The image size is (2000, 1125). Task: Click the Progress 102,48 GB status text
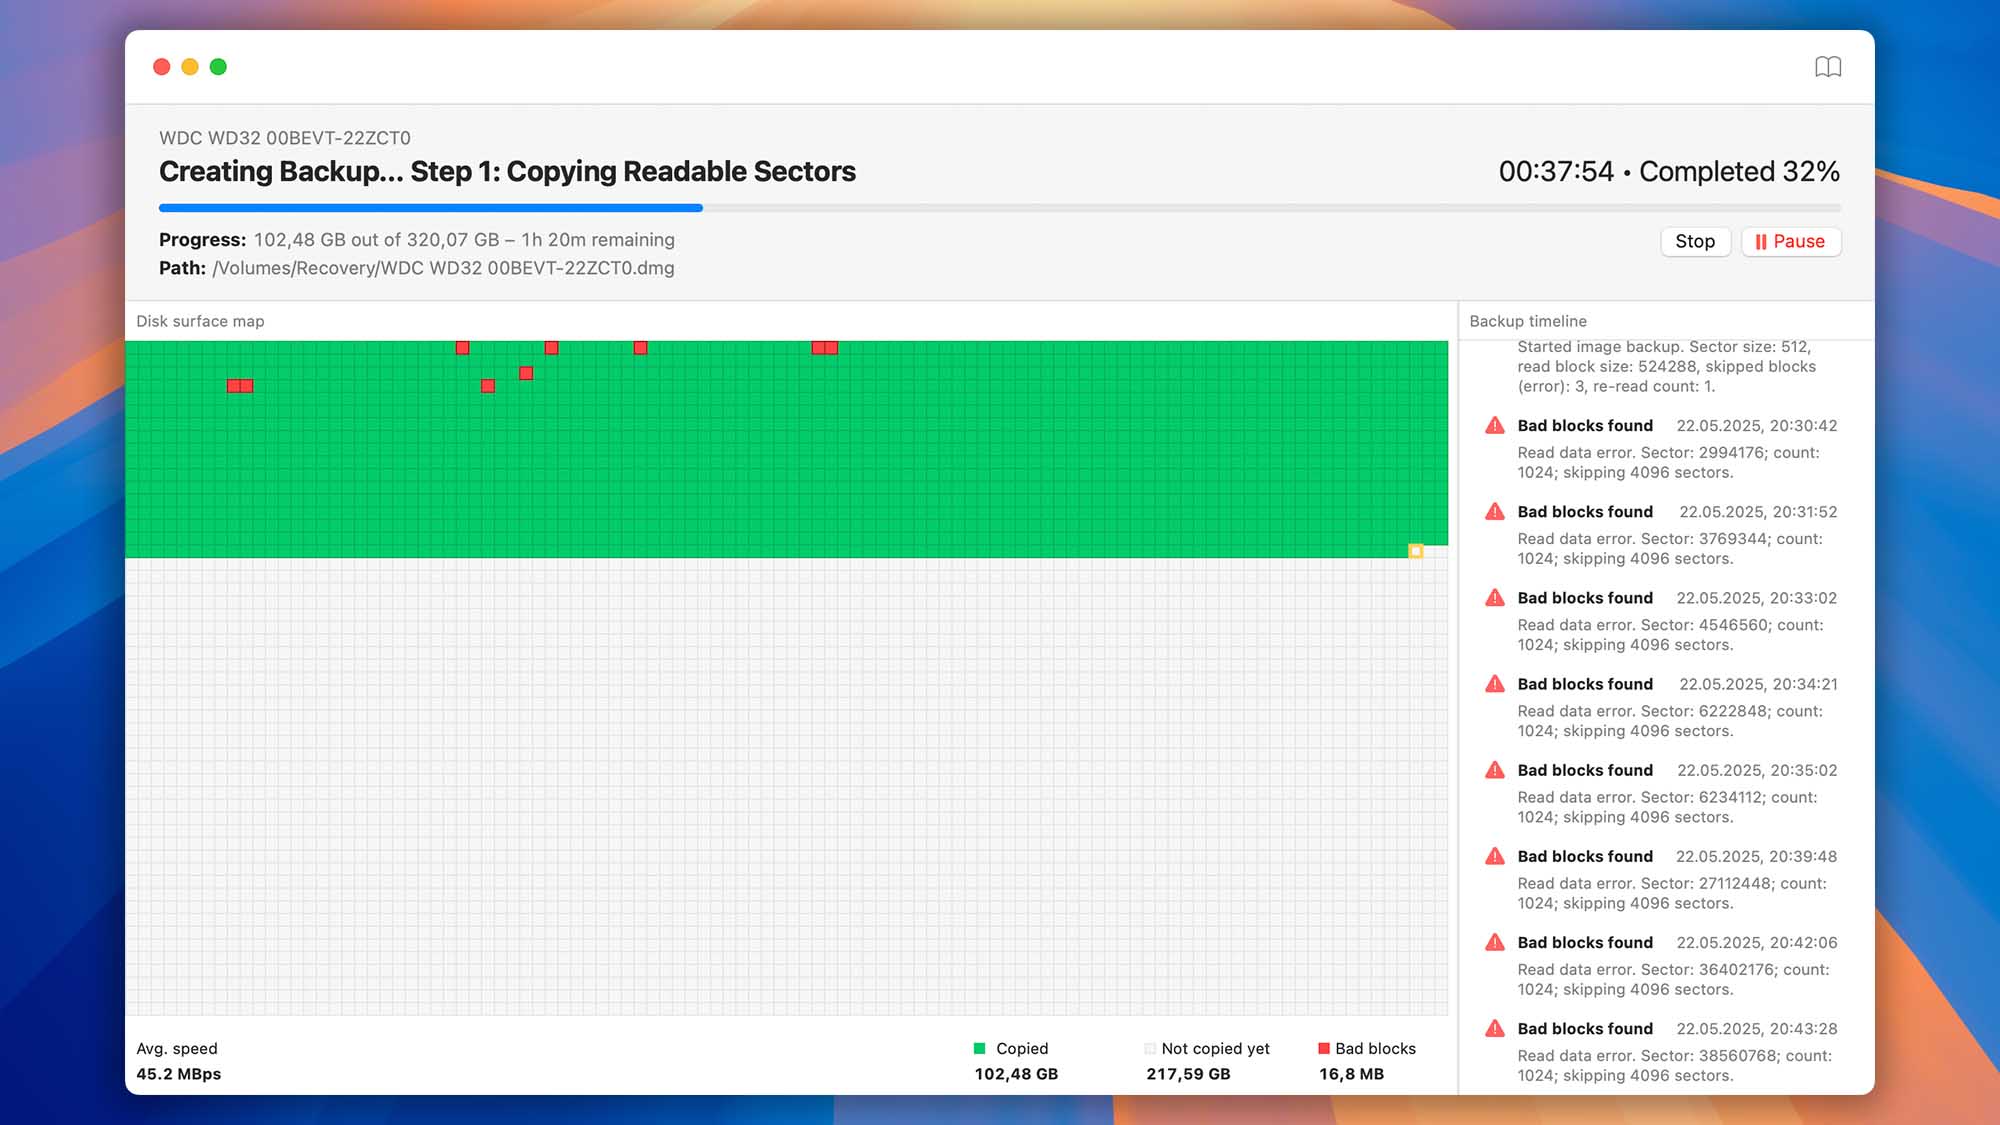(417, 240)
